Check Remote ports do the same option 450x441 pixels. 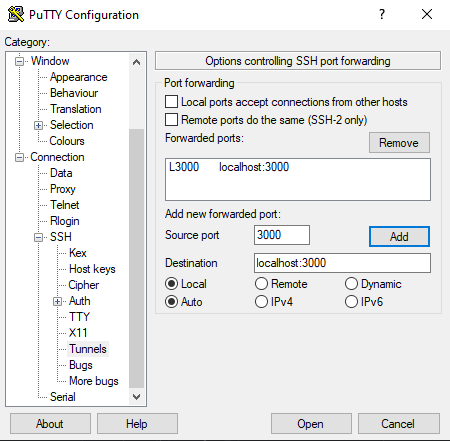pos(171,120)
